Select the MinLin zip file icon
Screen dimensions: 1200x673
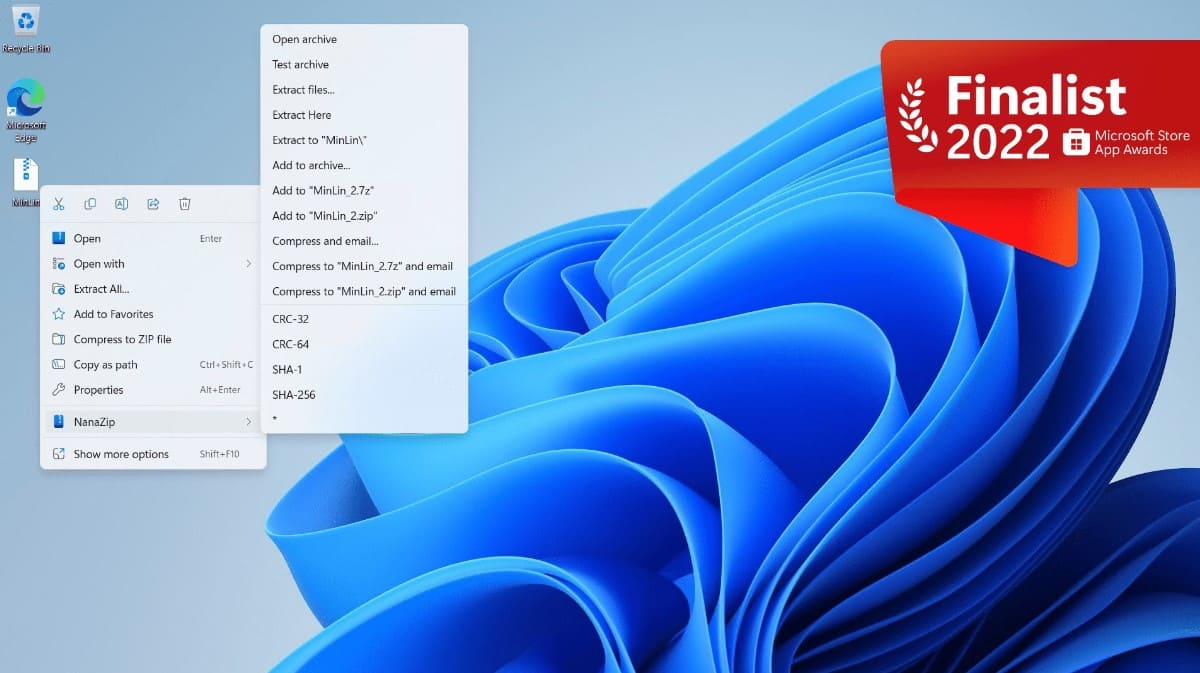pos(26,176)
